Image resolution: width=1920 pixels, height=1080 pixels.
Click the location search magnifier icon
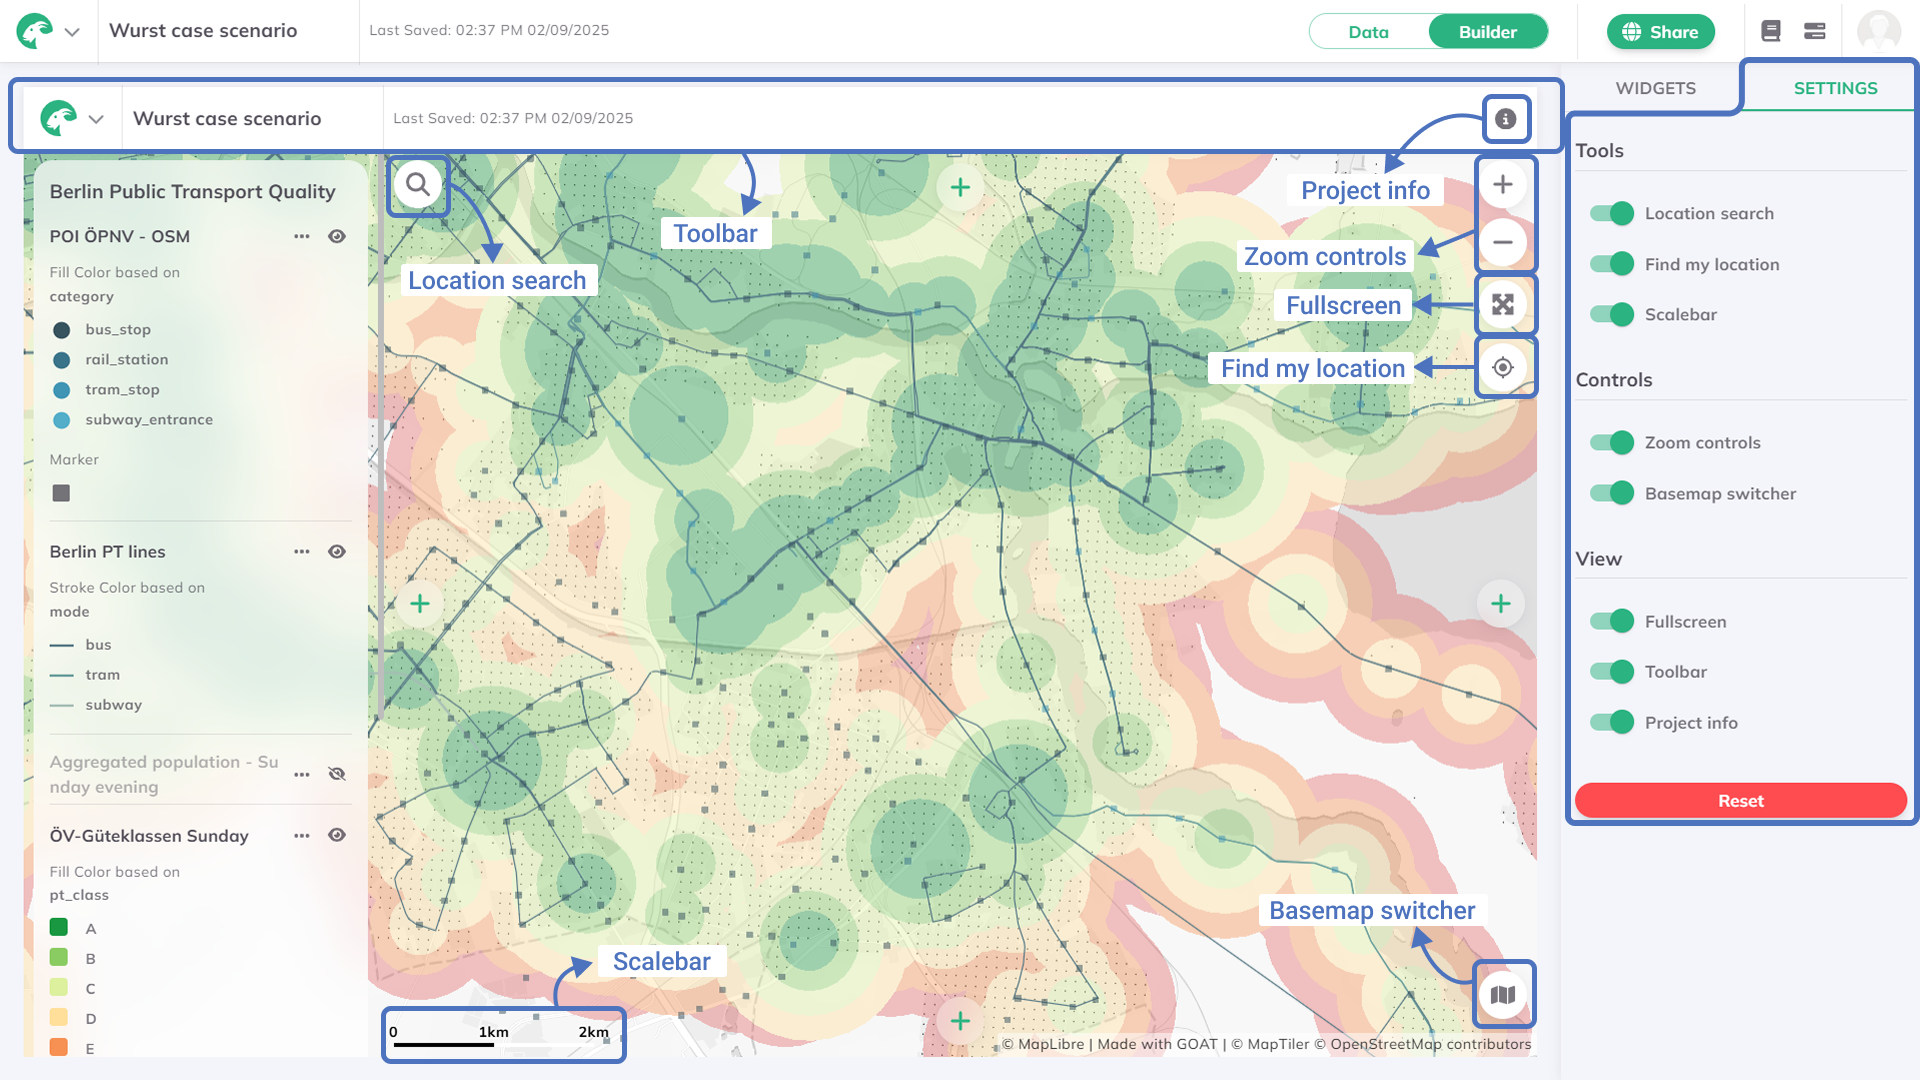coord(418,185)
